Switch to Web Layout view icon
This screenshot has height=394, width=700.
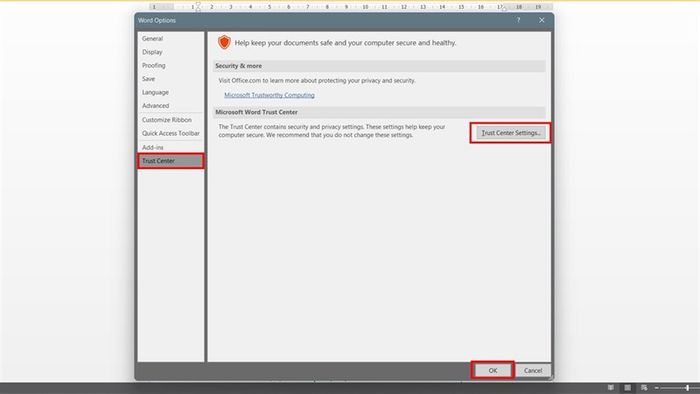point(644,387)
